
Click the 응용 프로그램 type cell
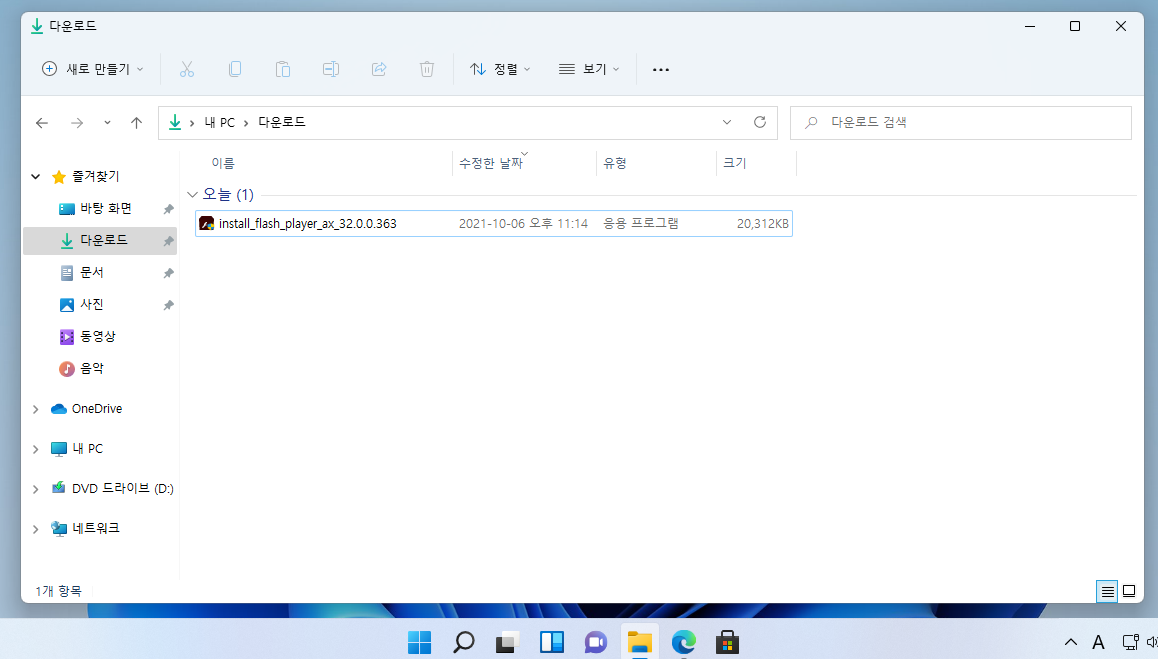point(640,223)
